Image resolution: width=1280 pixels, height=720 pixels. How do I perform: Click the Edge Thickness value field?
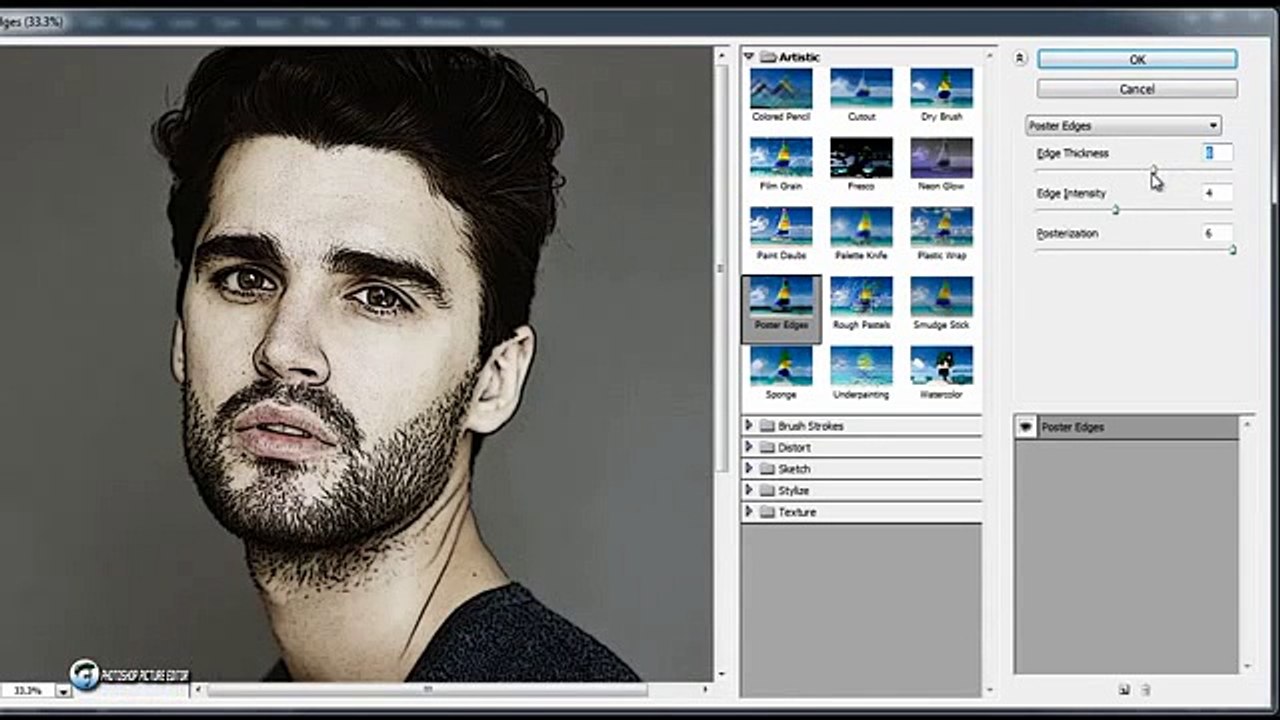(x=1217, y=153)
